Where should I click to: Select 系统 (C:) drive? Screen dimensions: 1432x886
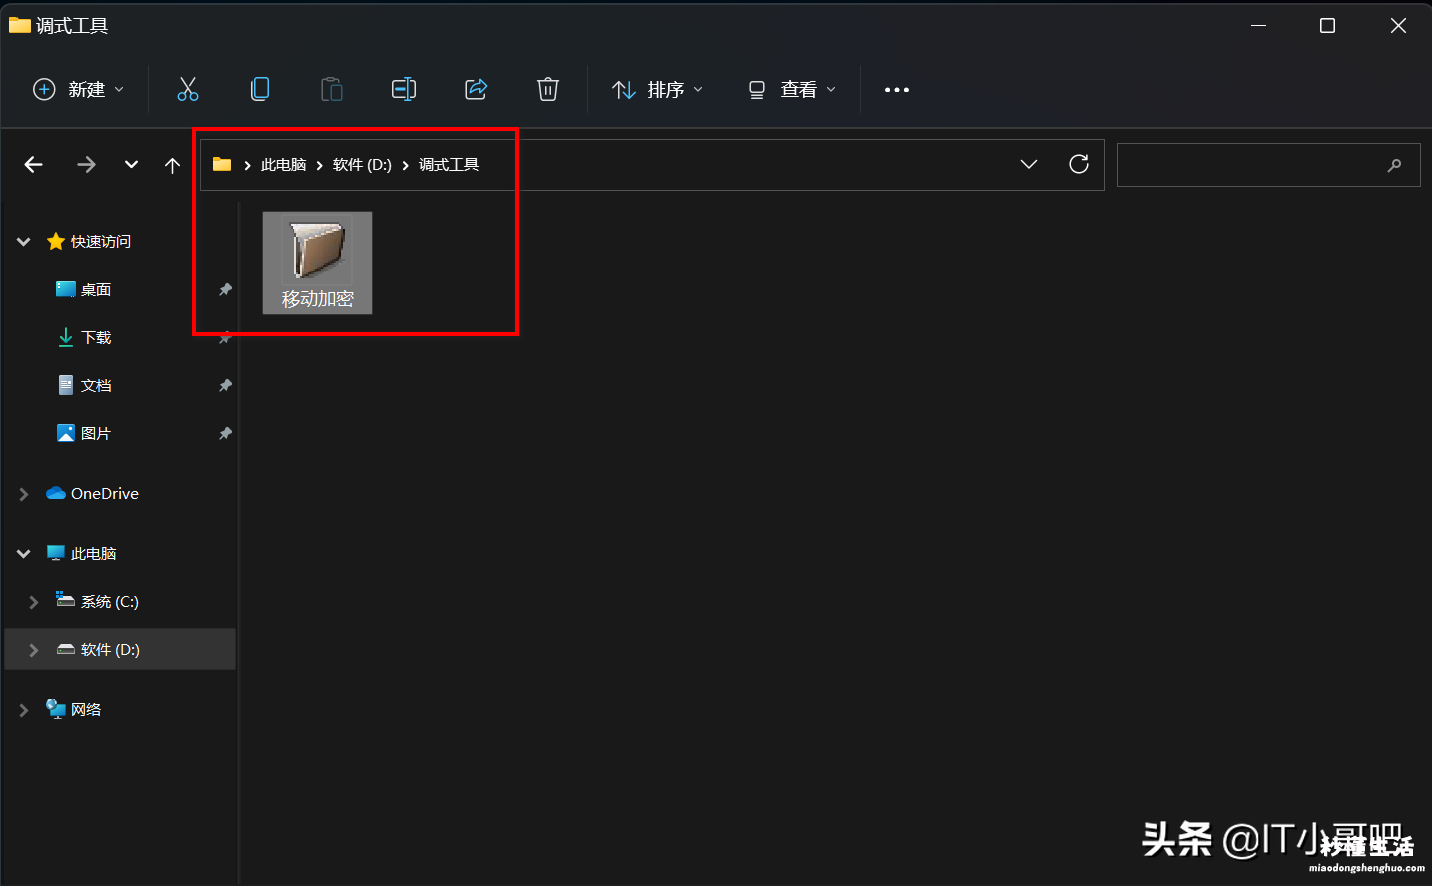[110, 602]
